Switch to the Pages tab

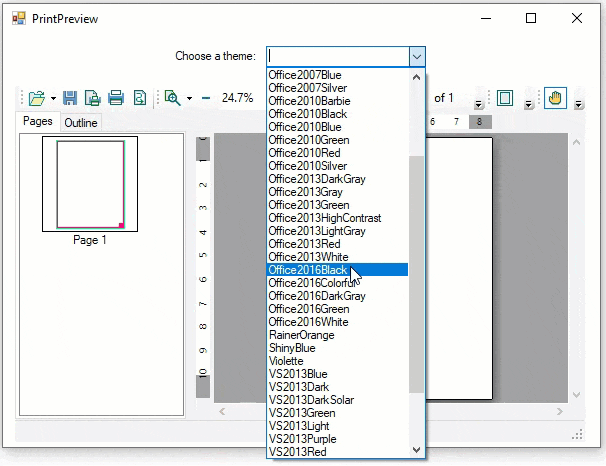pos(38,122)
